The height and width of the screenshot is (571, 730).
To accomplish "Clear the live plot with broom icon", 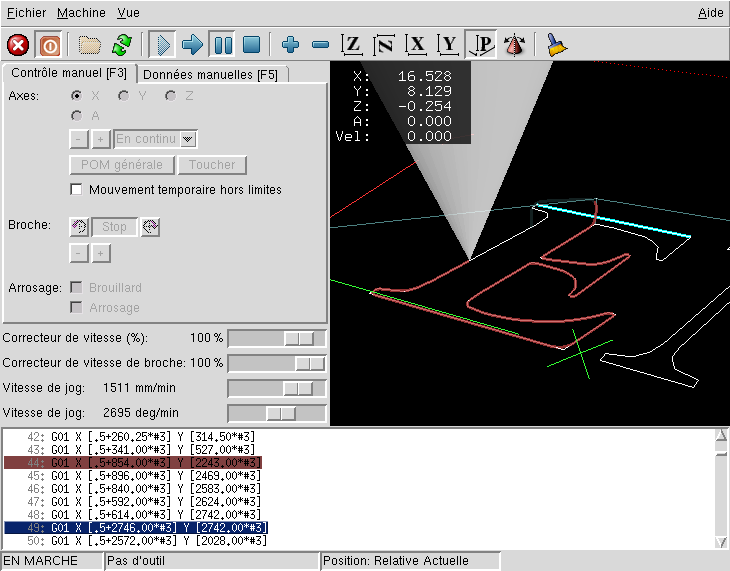I will point(556,45).
